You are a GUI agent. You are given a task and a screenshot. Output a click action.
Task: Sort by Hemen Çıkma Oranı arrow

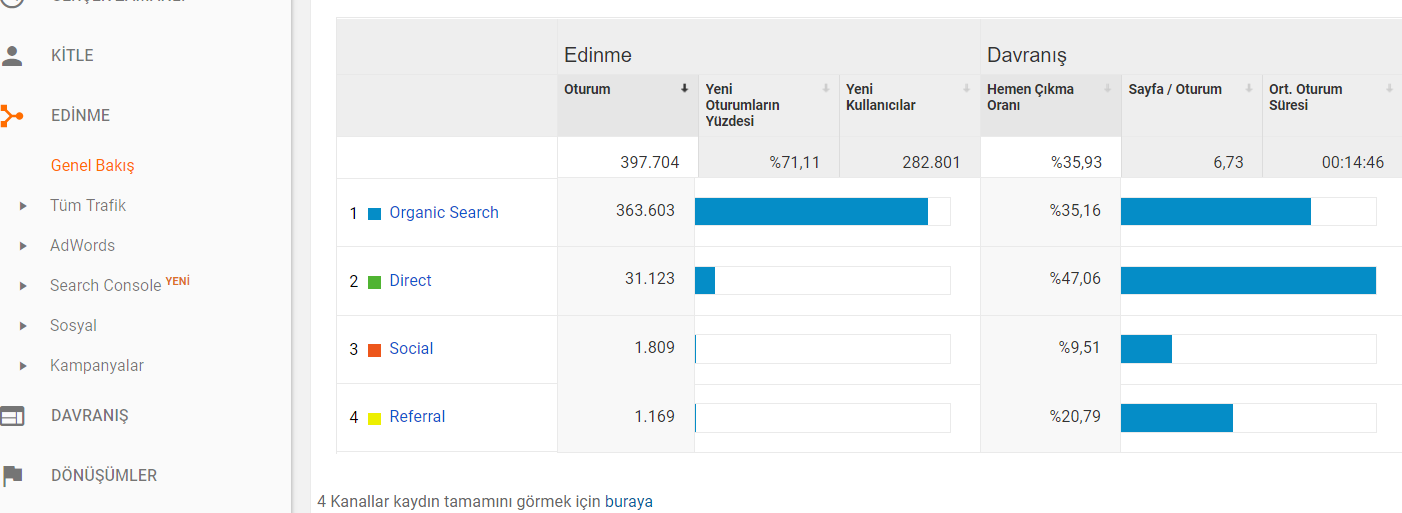1107,89
